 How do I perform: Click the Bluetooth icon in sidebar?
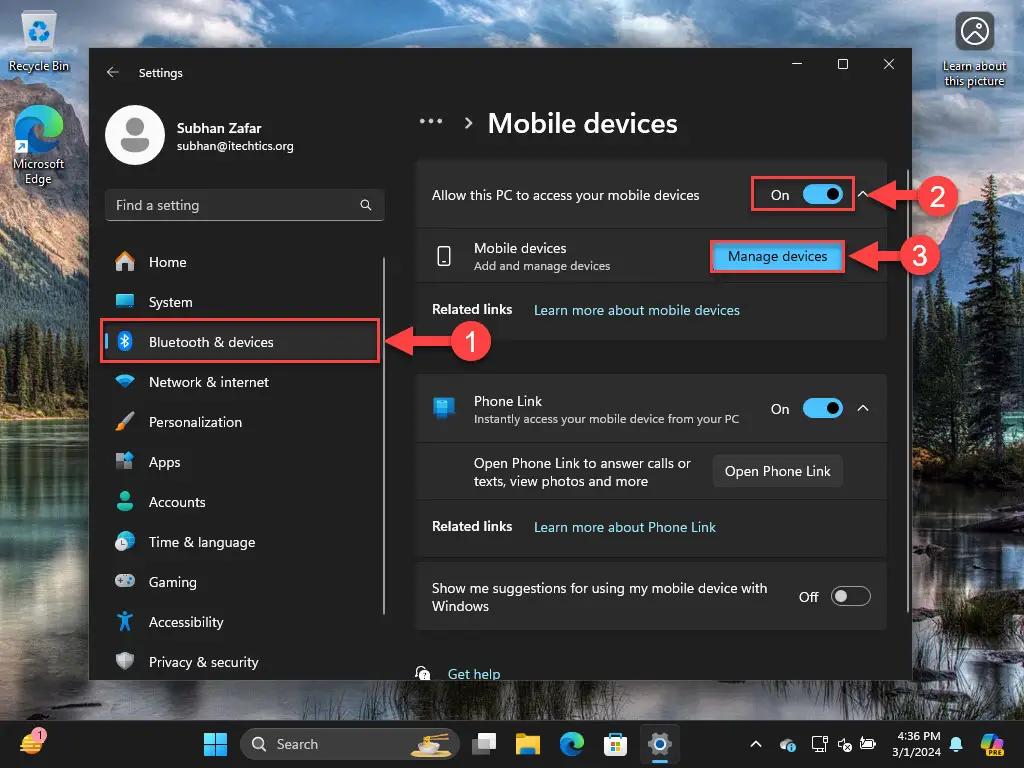pyautogui.click(x=125, y=342)
